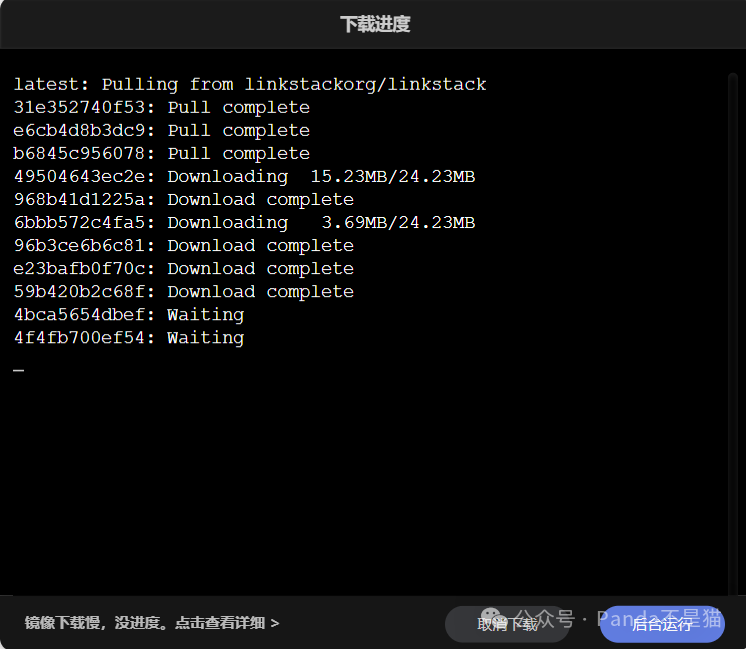This screenshot has height=649, width=746.
Task: Select the 49504643ec2e Downloading 15.23MB line
Action: tap(244, 177)
